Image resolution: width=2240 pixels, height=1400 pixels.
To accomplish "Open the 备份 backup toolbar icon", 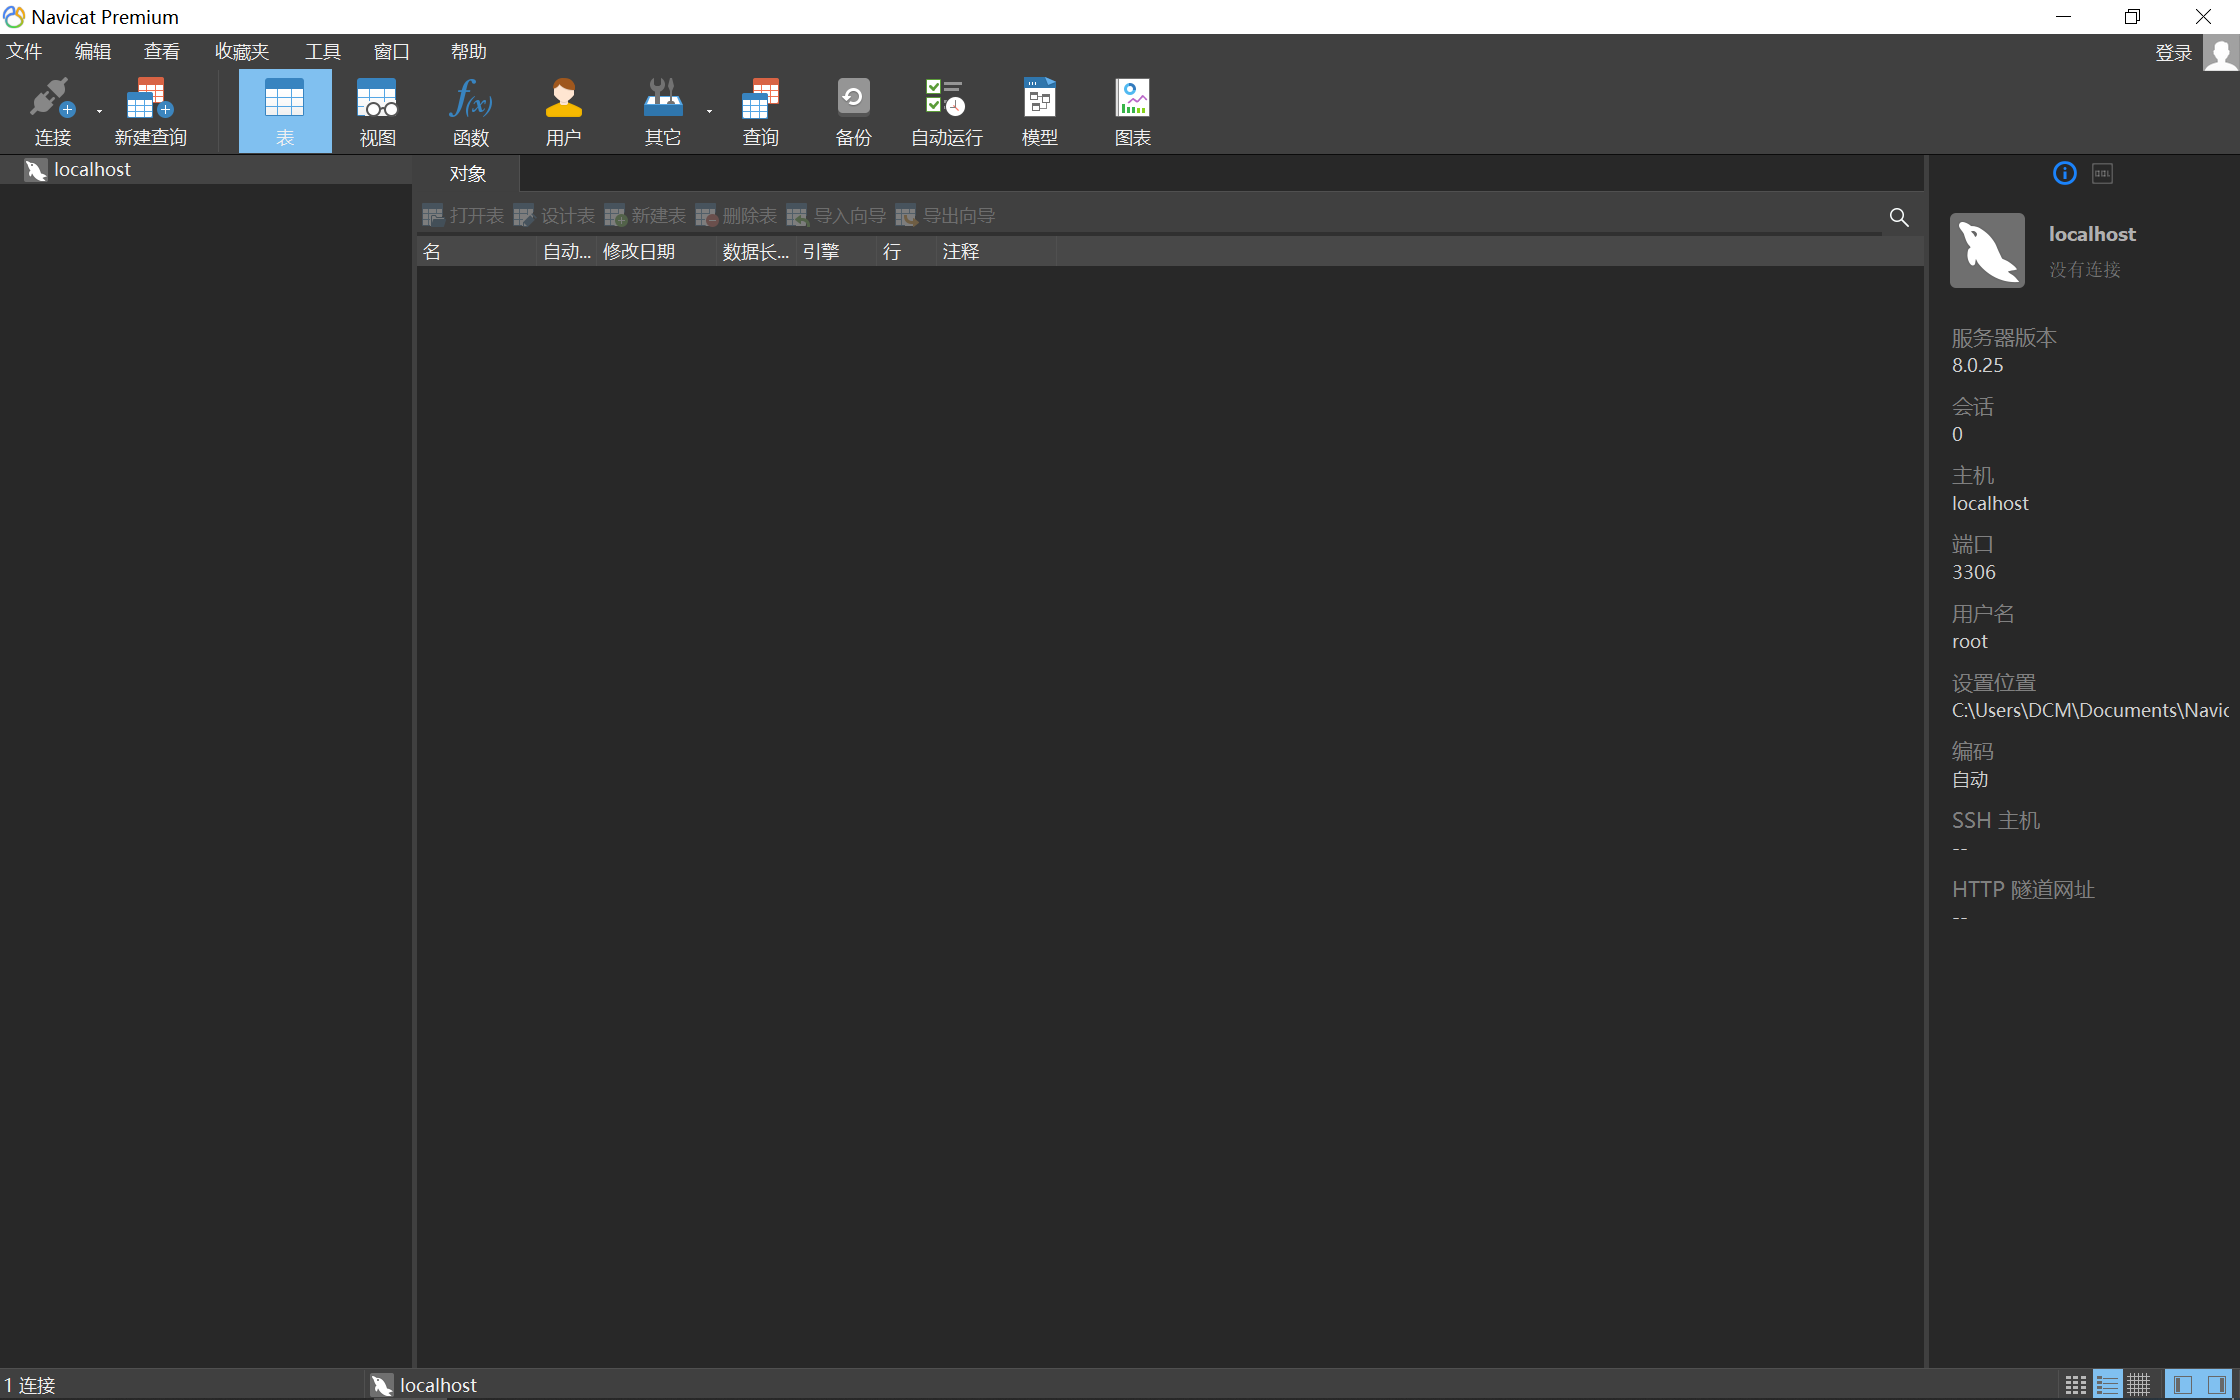I will pyautogui.click(x=853, y=112).
